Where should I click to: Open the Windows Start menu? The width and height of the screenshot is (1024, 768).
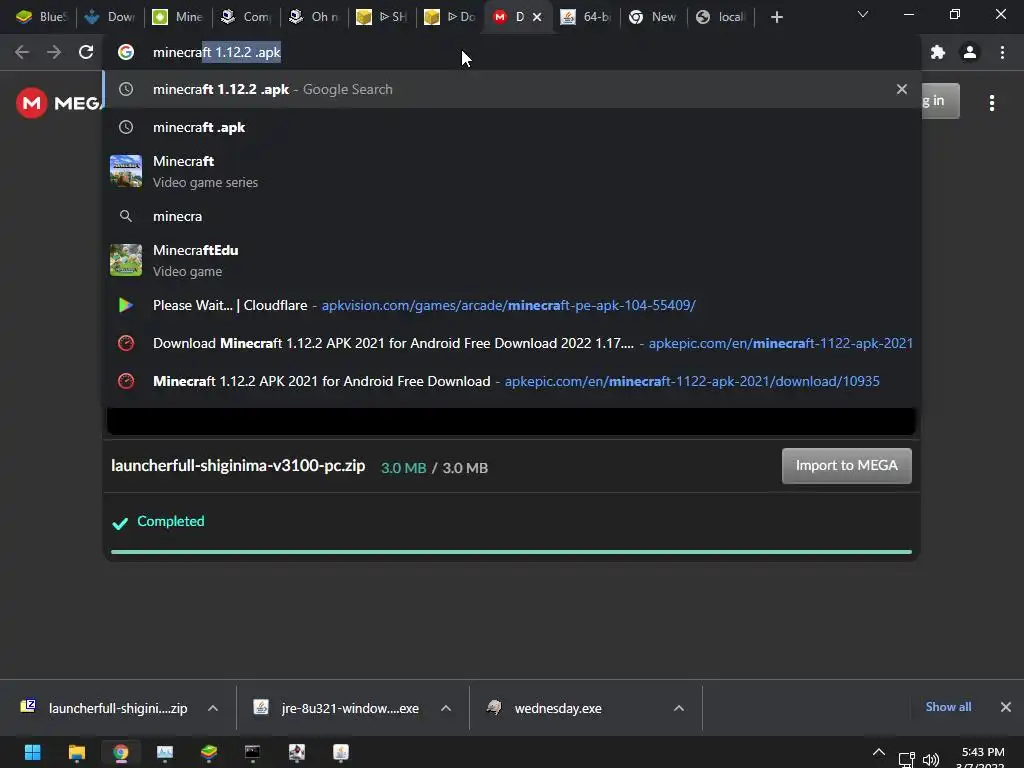[x=32, y=752]
